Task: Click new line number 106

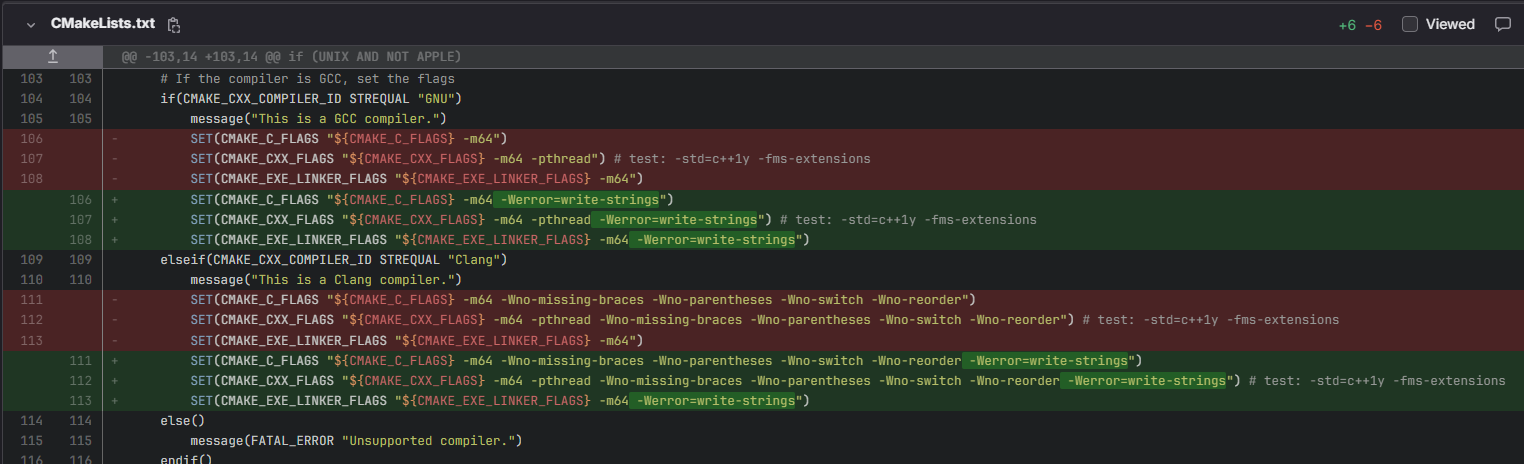Action: [81, 199]
